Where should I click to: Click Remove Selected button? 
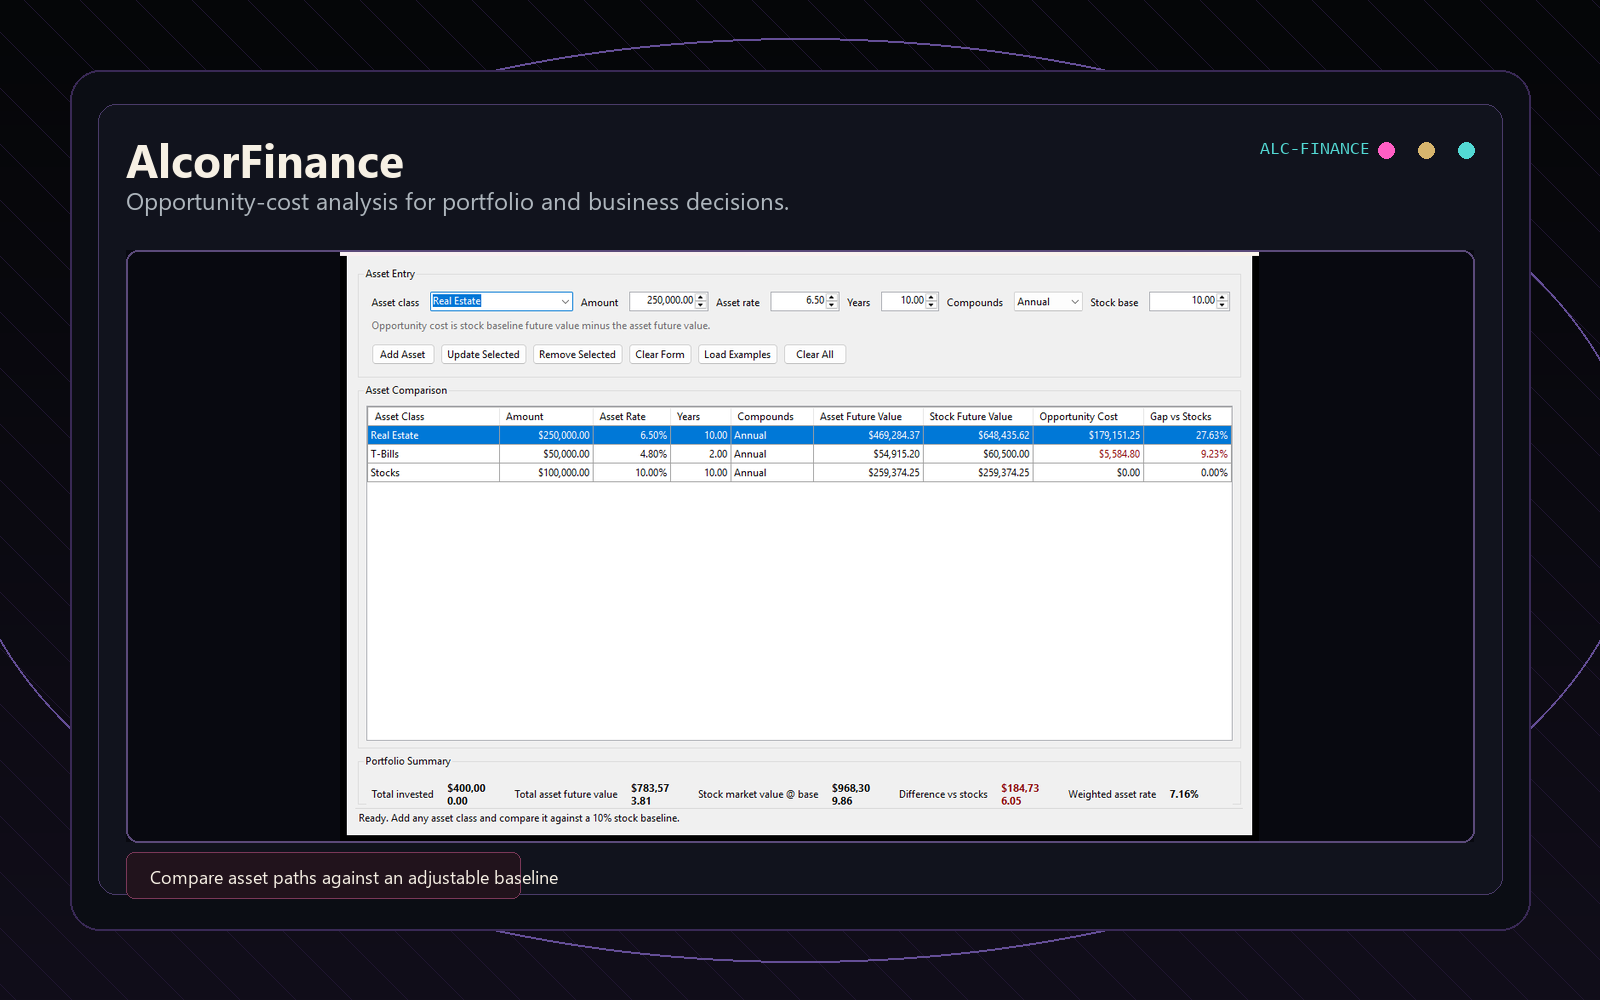pos(577,355)
